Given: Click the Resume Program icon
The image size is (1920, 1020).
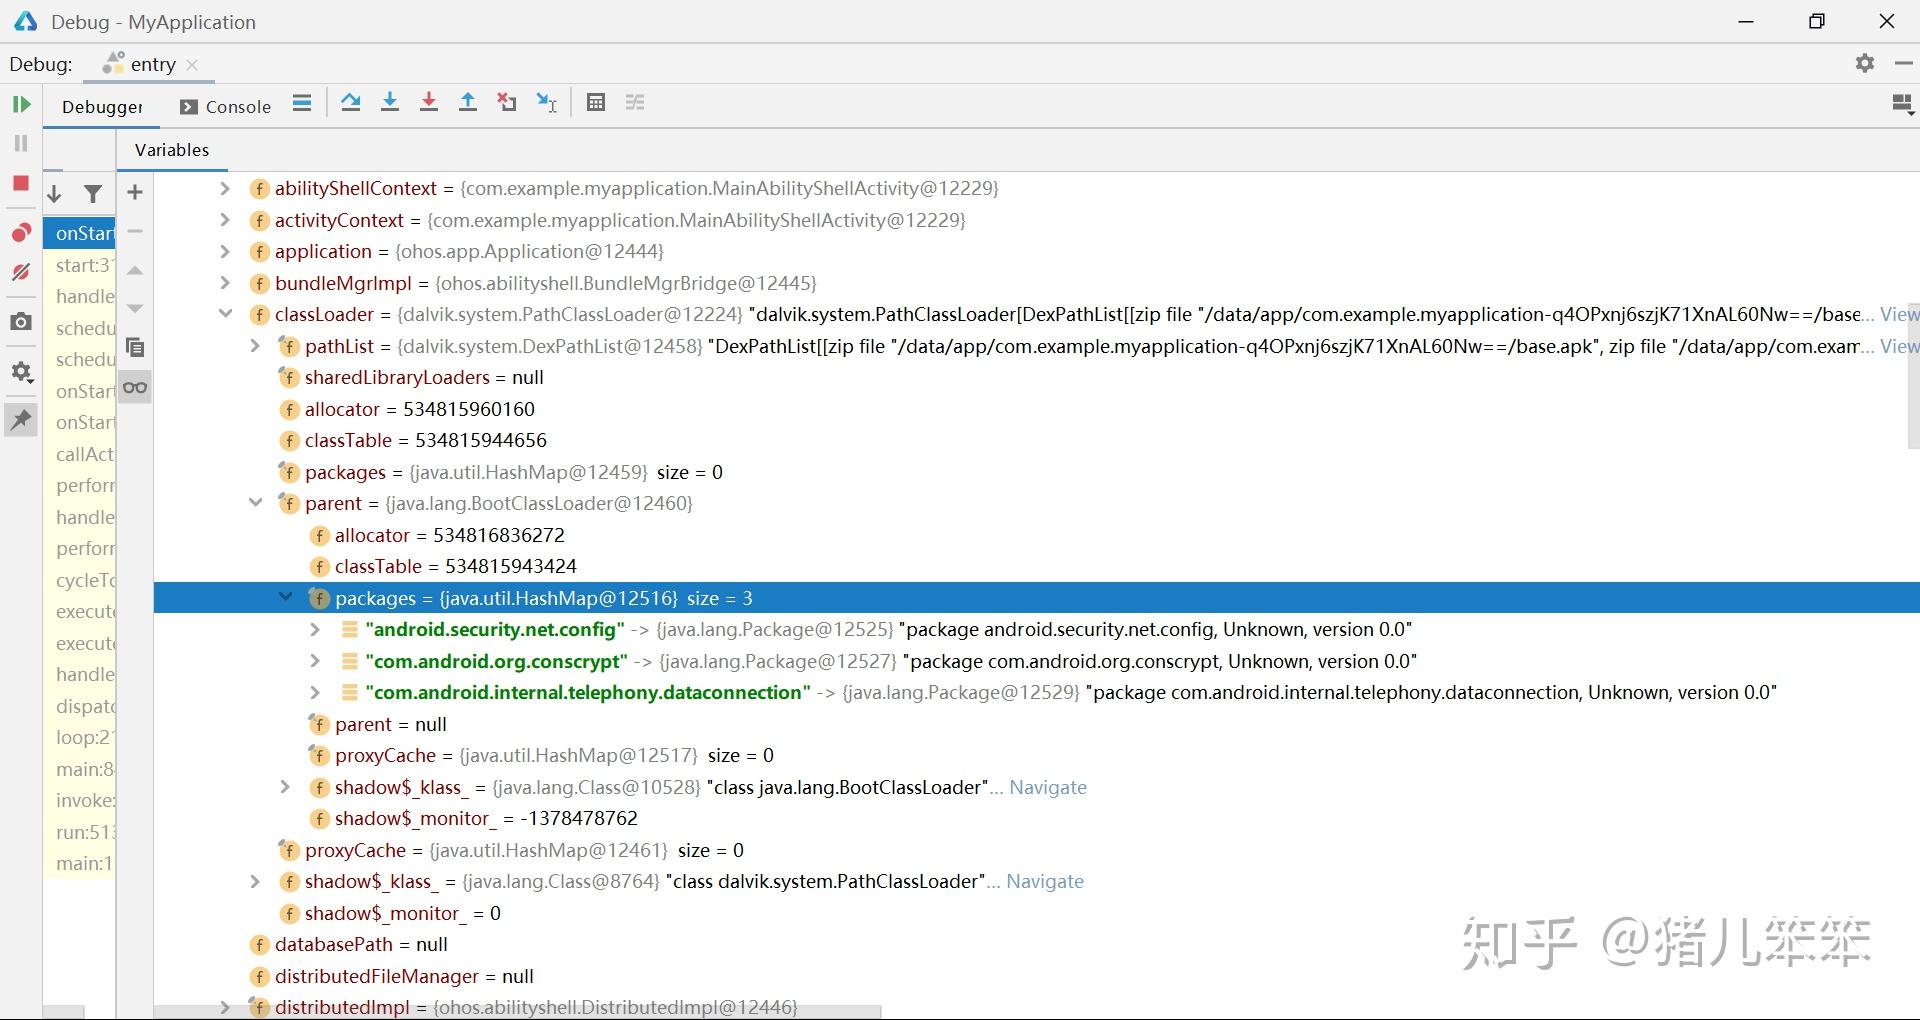Looking at the screenshot, I should click(x=21, y=105).
